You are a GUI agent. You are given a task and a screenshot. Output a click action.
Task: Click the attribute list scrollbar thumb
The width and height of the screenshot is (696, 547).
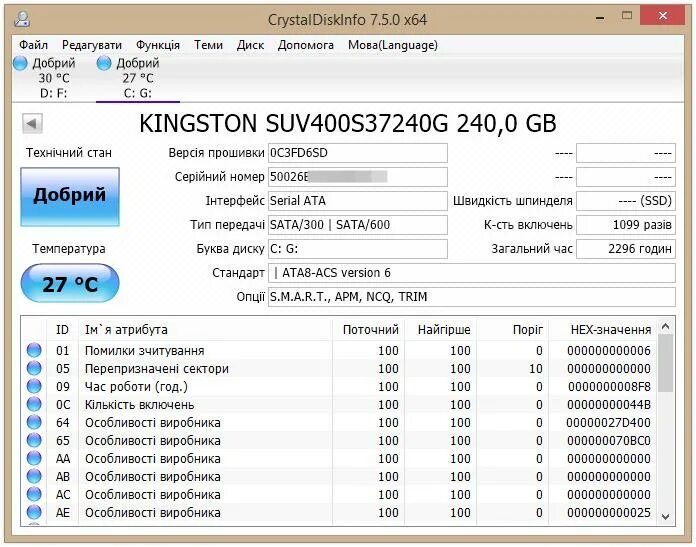[x=665, y=363]
